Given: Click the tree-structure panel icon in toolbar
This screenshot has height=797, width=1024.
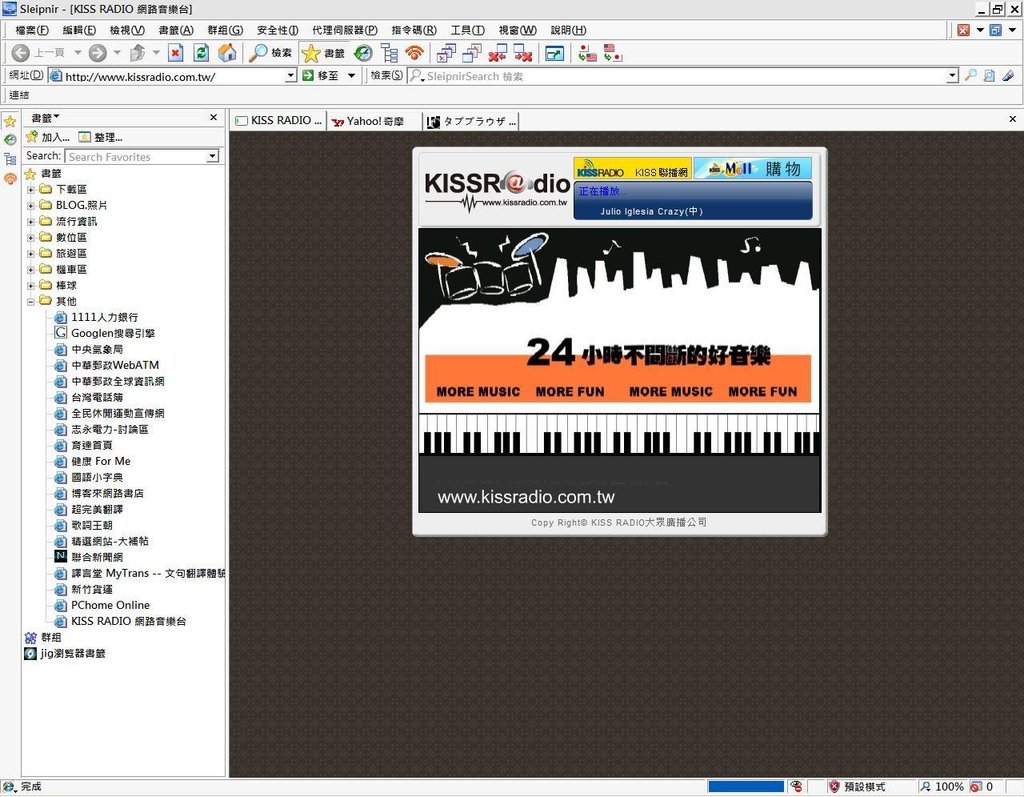Looking at the screenshot, I should (x=390, y=53).
